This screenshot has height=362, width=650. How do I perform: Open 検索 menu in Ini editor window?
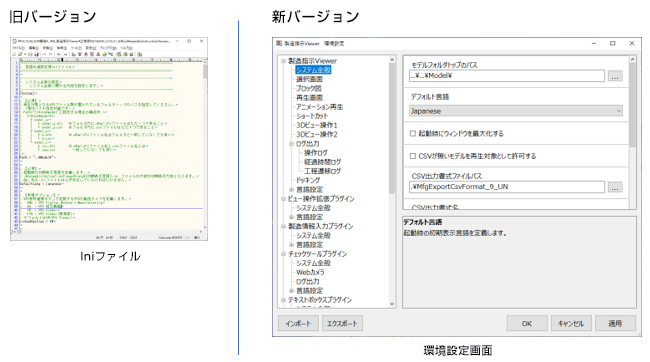(x=61, y=48)
